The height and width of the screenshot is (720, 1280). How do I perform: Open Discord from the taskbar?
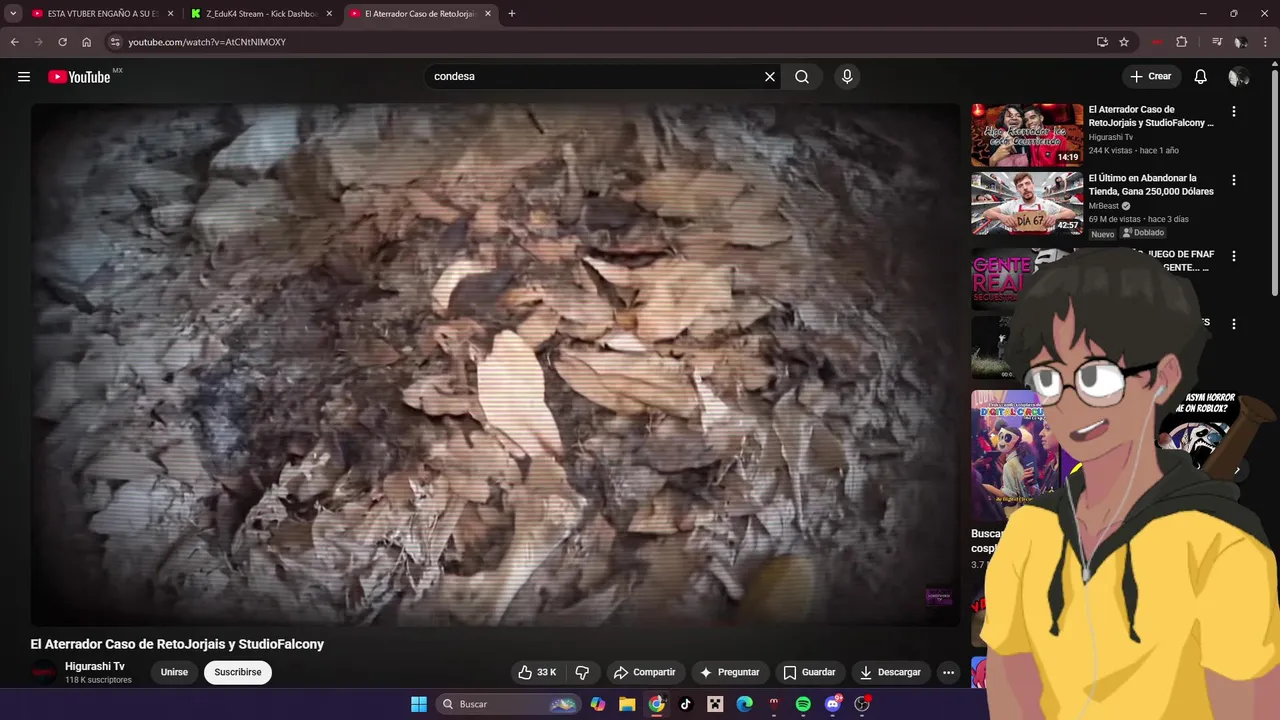coord(833,704)
